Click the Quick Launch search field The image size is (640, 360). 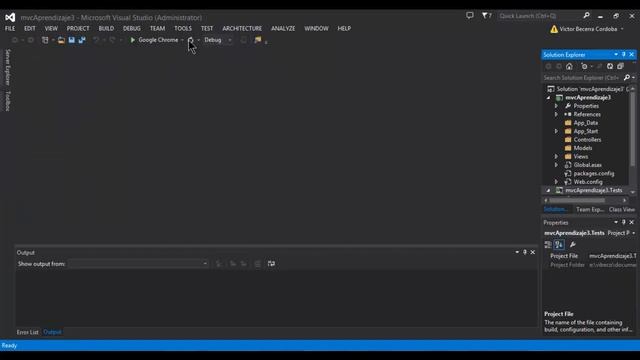[x=540, y=16]
